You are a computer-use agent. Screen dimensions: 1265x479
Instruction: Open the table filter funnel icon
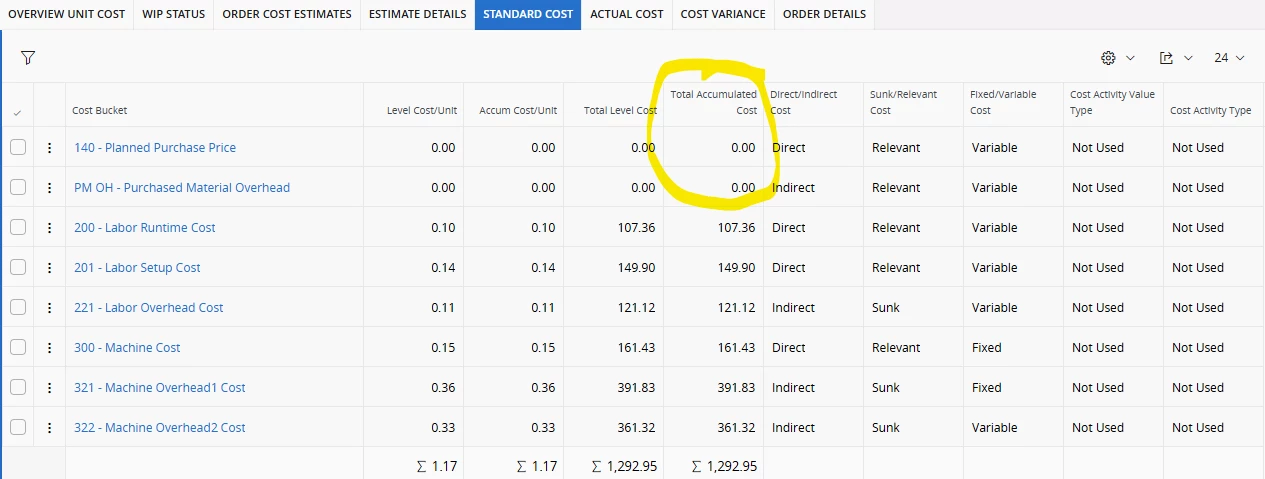(28, 58)
